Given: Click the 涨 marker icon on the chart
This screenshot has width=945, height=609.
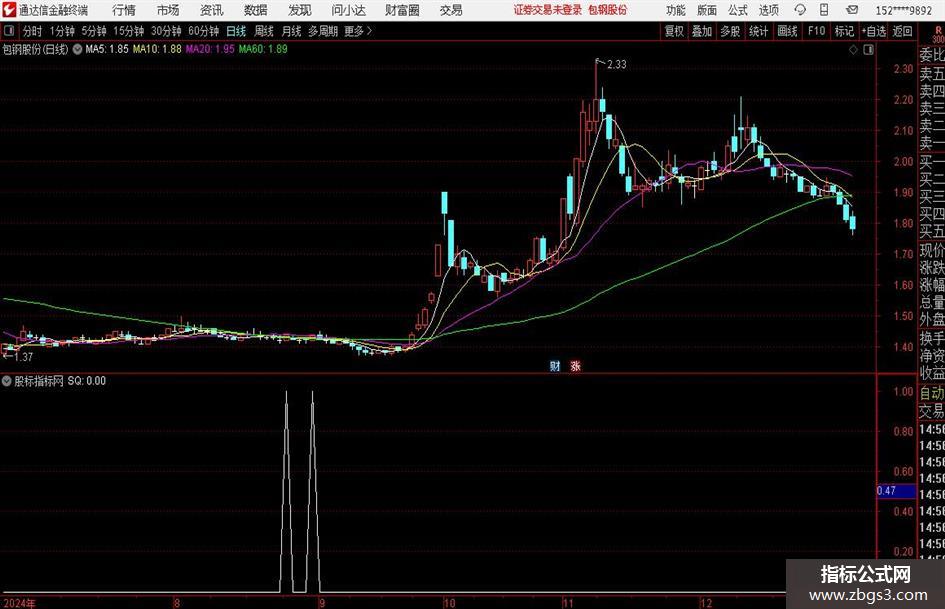Looking at the screenshot, I should (x=576, y=365).
